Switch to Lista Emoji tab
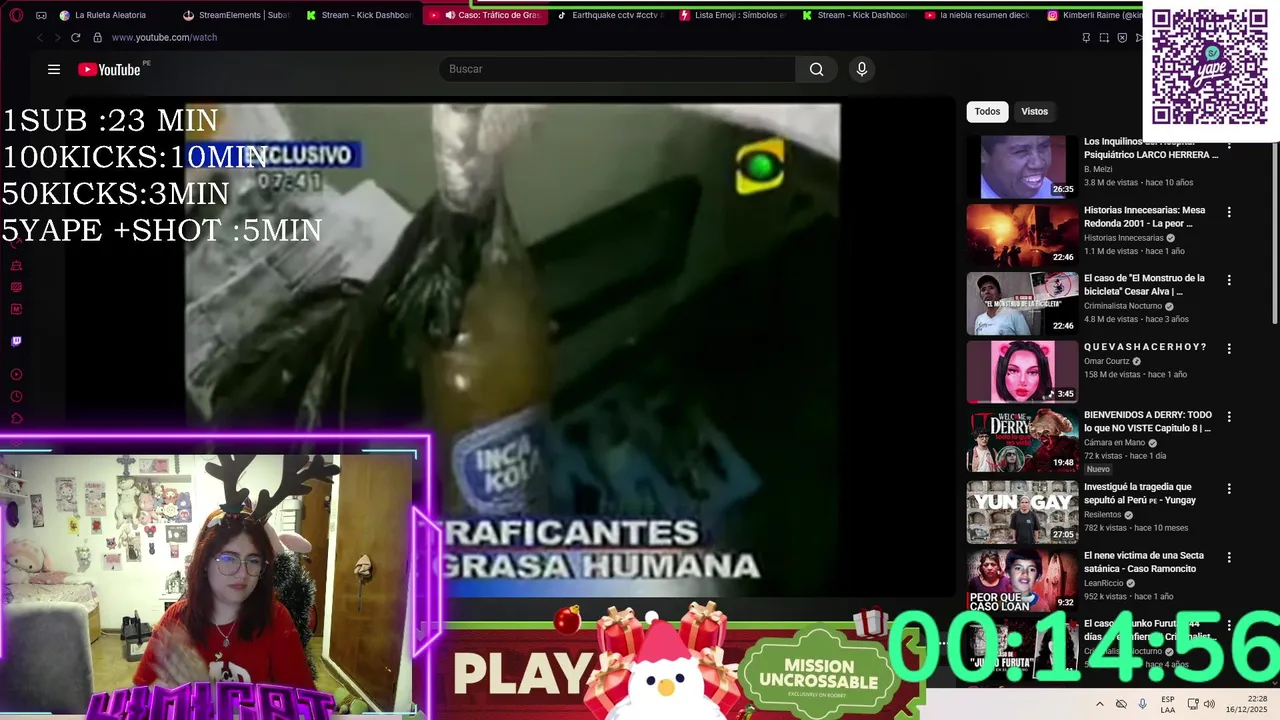1280x720 pixels. point(733,15)
